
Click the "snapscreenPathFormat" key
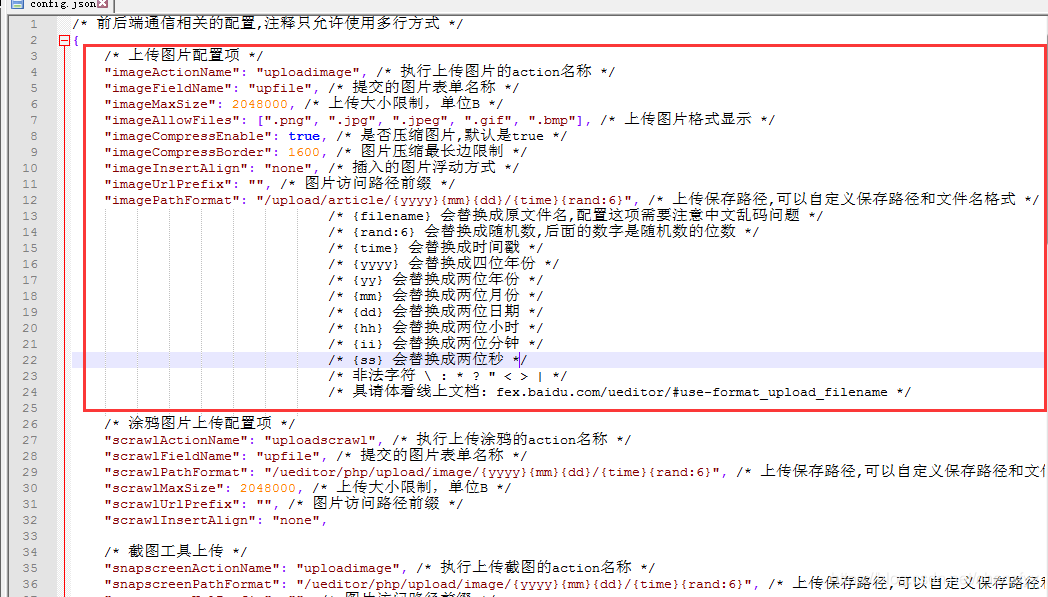pos(196,584)
